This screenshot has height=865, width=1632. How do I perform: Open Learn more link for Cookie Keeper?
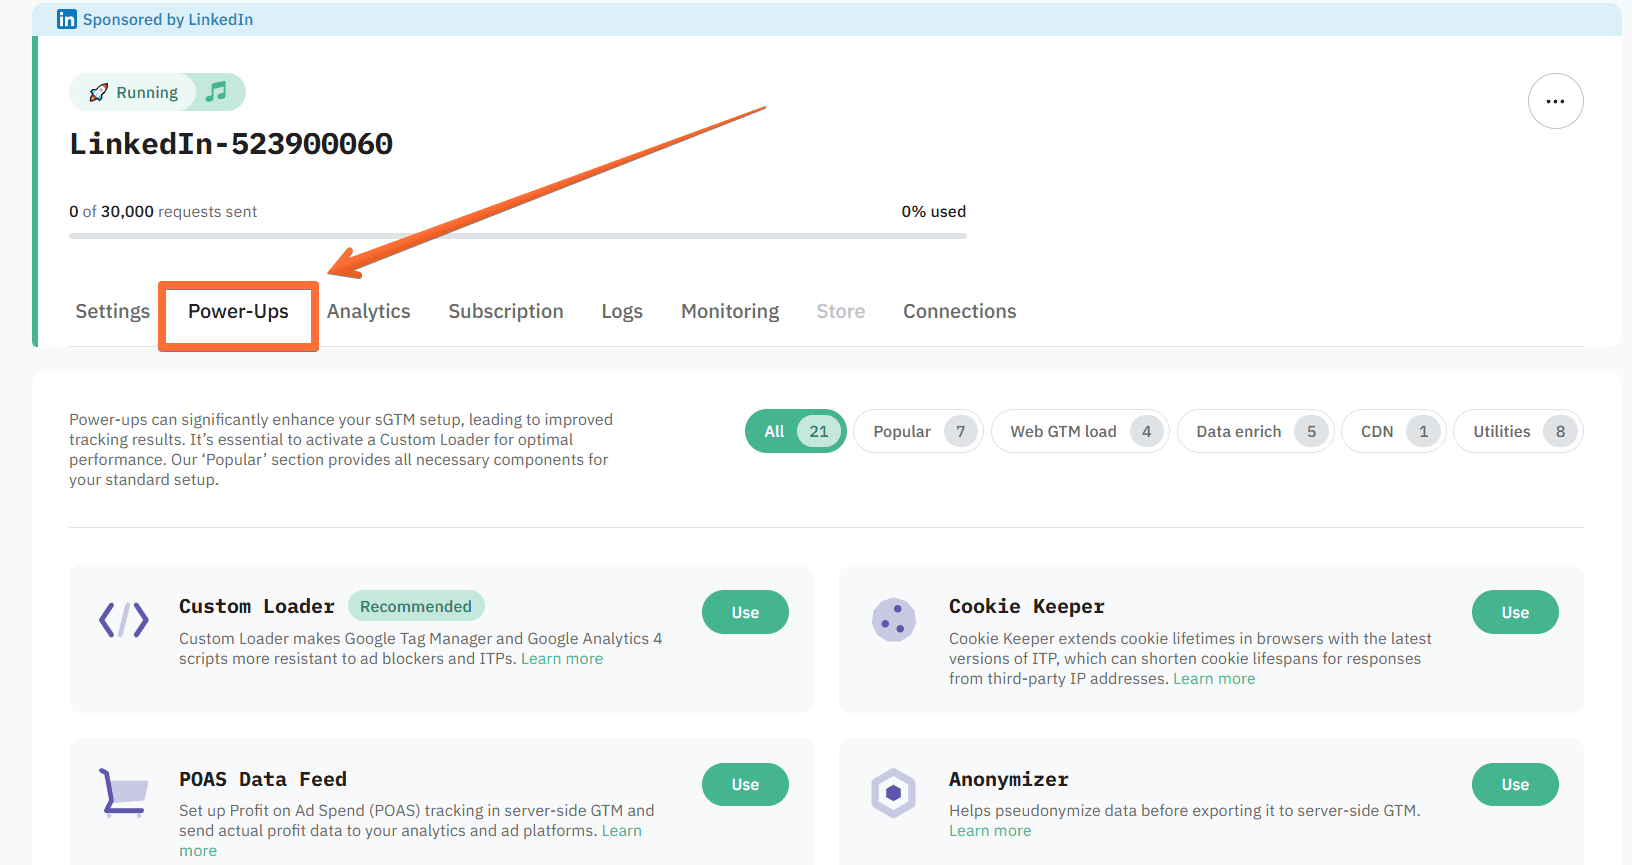pos(1214,679)
